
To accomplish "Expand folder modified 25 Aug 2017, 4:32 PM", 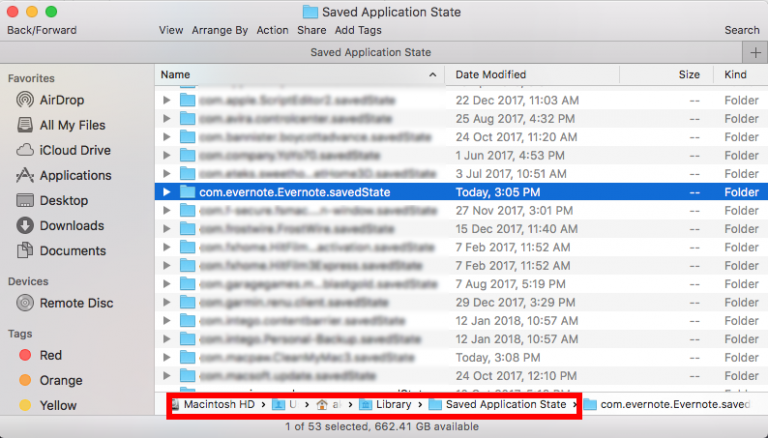I will click(x=167, y=119).
